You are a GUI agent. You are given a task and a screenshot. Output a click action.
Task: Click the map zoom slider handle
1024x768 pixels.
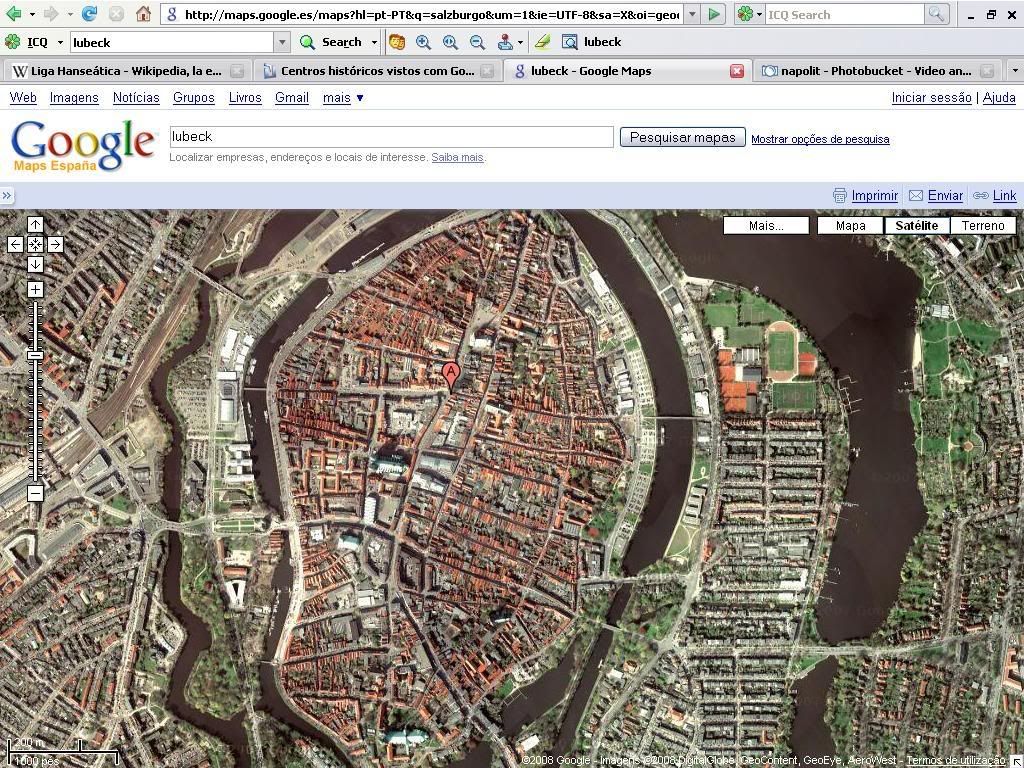coord(35,355)
